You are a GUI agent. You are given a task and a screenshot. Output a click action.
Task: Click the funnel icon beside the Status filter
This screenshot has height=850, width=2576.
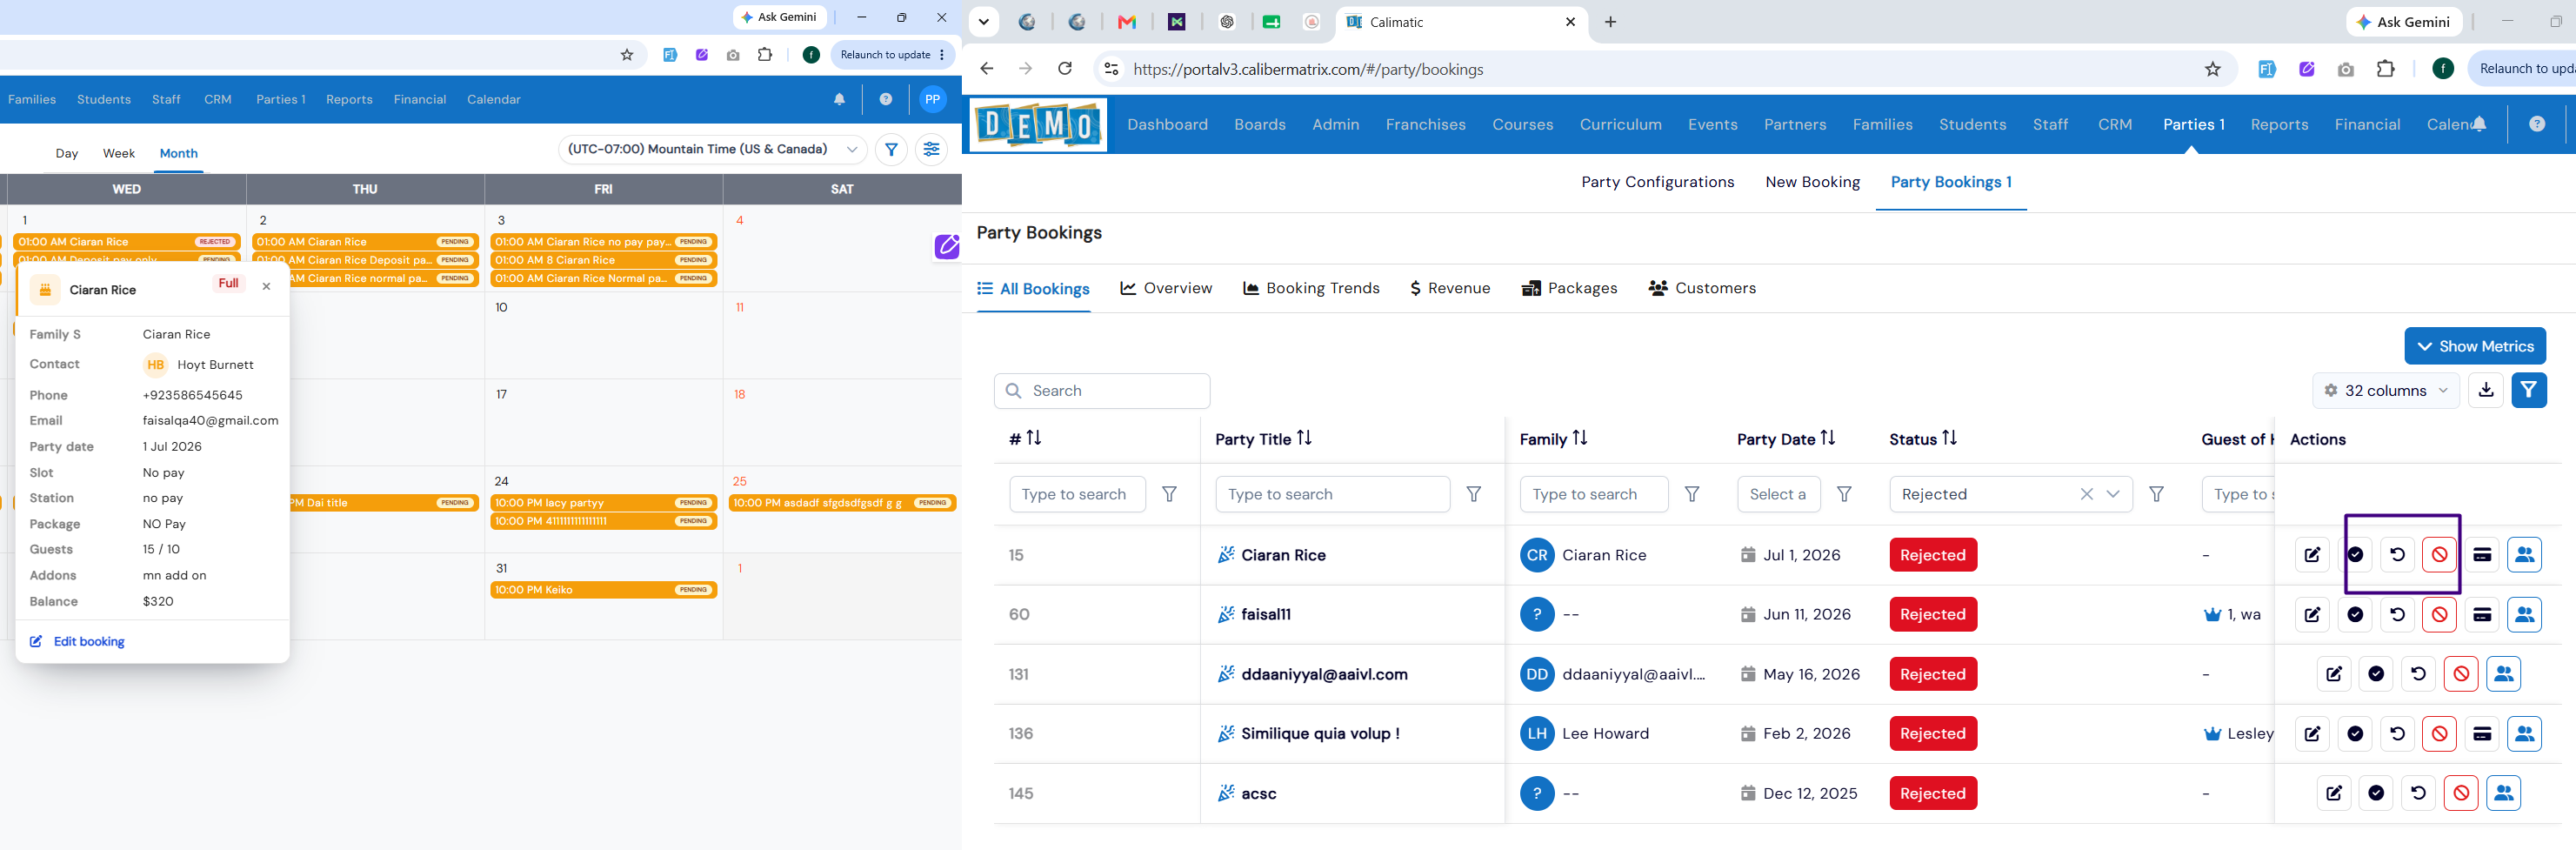(x=2157, y=494)
